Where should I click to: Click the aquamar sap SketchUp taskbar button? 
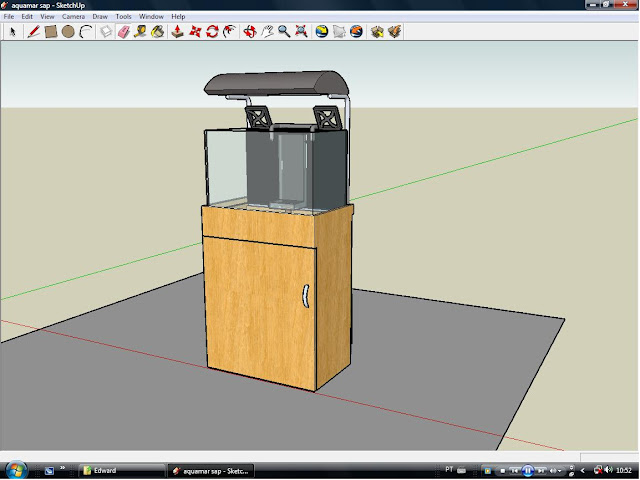(x=211, y=471)
